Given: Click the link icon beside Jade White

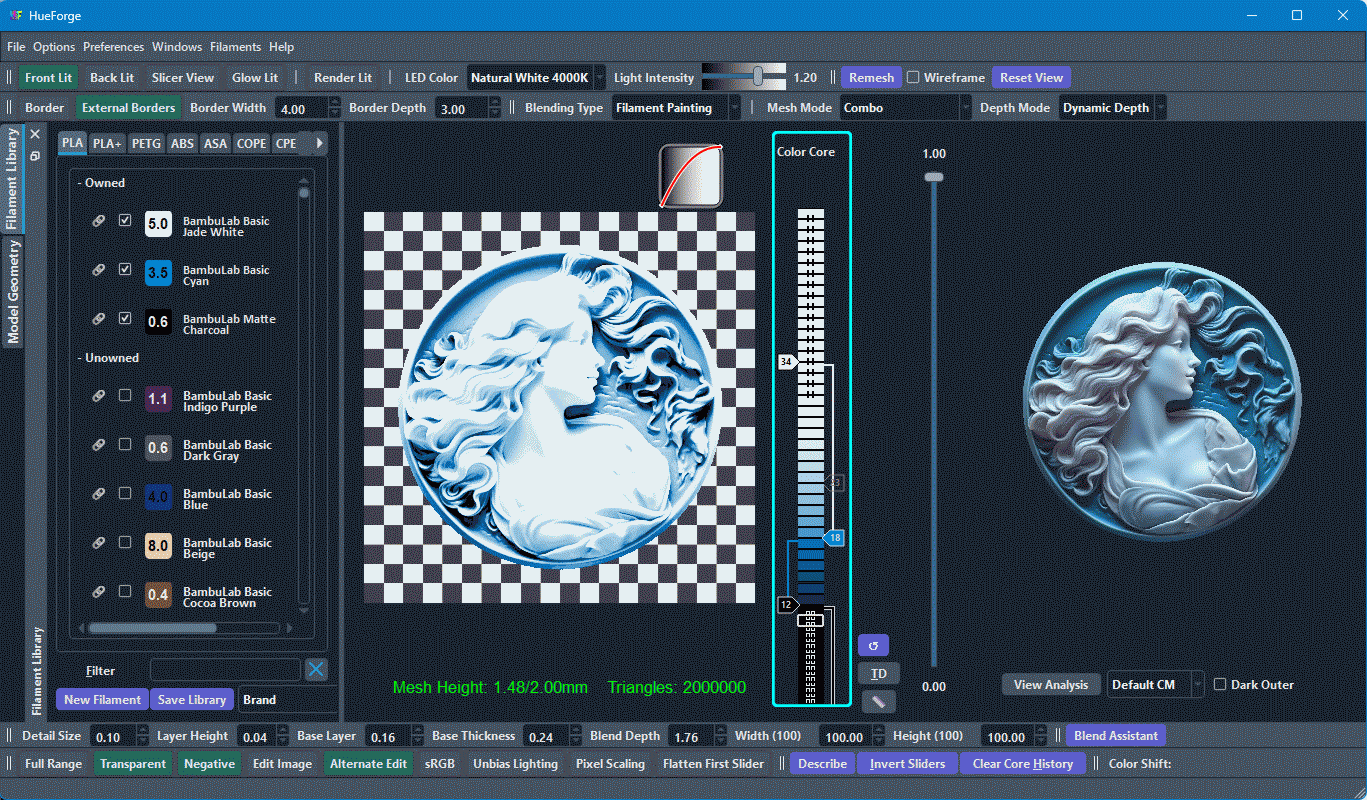Looking at the screenshot, I should pos(99,221).
